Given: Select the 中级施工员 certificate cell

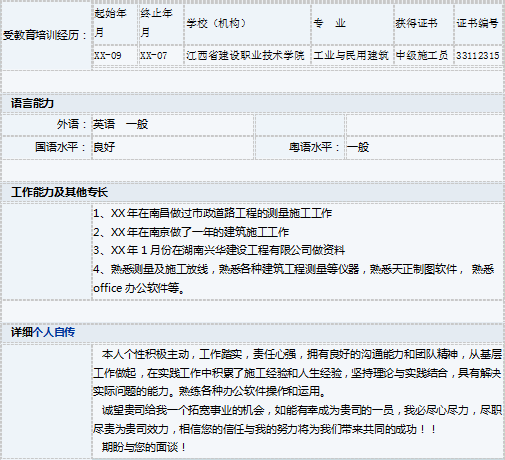Looking at the screenshot, I should tap(422, 55).
